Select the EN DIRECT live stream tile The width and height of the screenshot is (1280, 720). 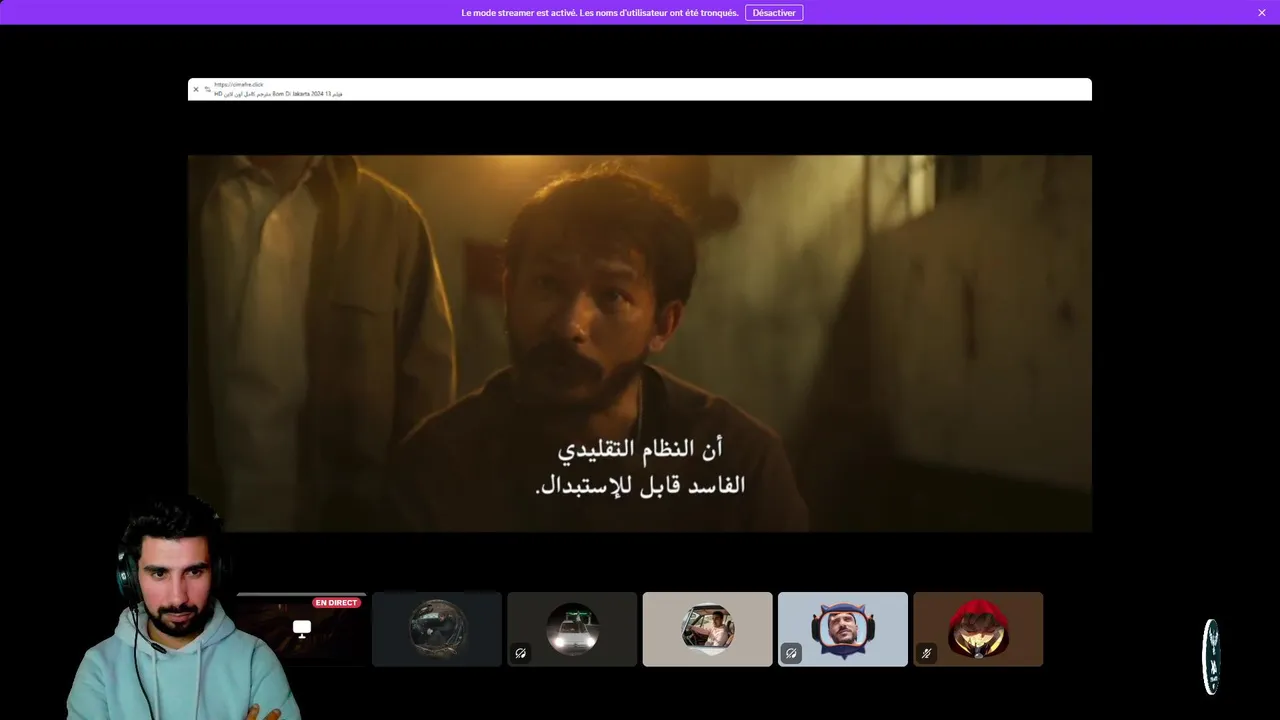pyautogui.click(x=302, y=629)
